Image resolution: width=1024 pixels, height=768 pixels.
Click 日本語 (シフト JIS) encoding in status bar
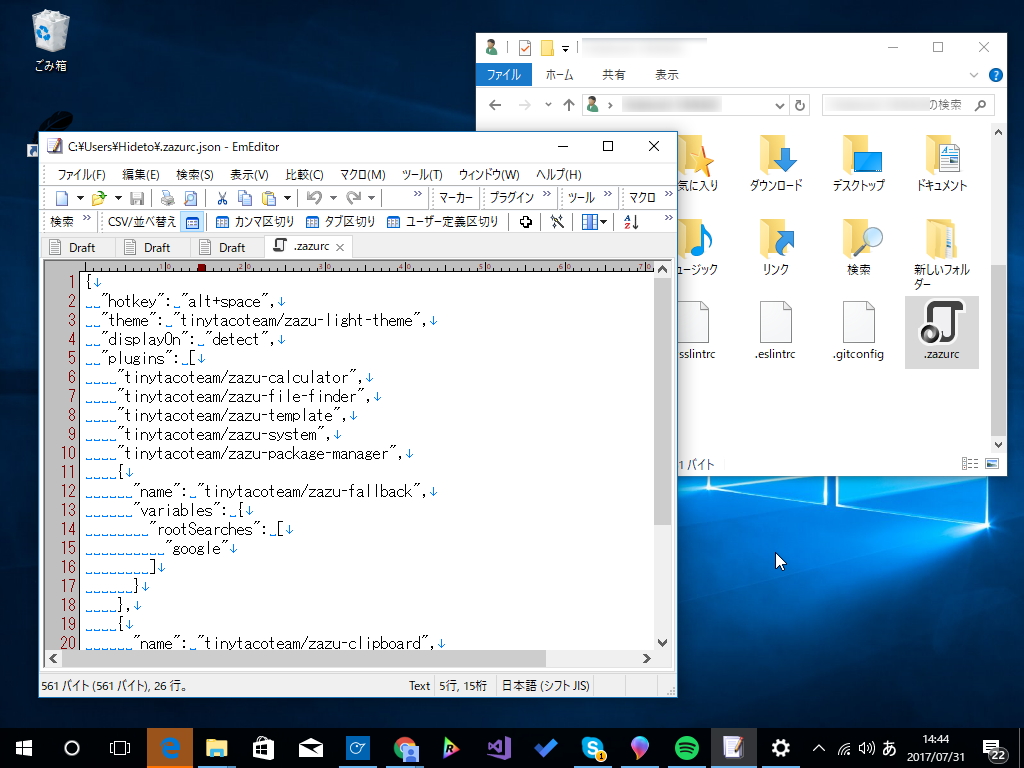pyautogui.click(x=545, y=686)
